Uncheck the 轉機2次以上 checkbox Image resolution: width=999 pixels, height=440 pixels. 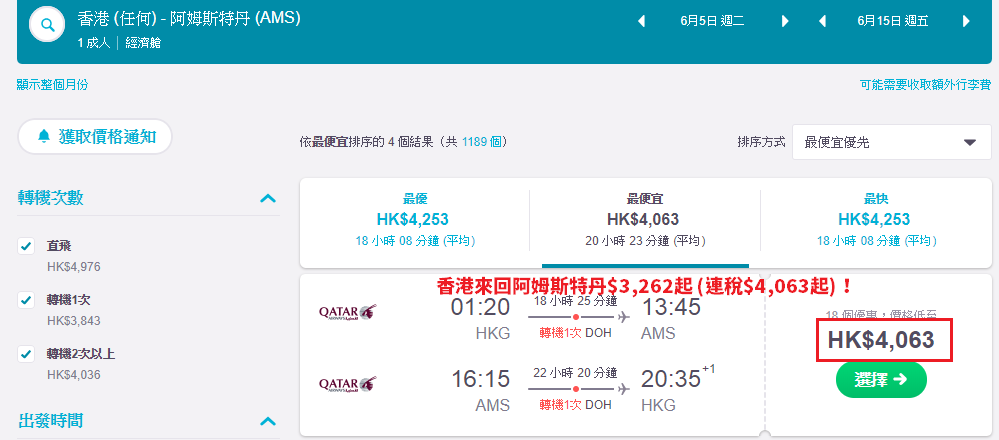[26, 353]
